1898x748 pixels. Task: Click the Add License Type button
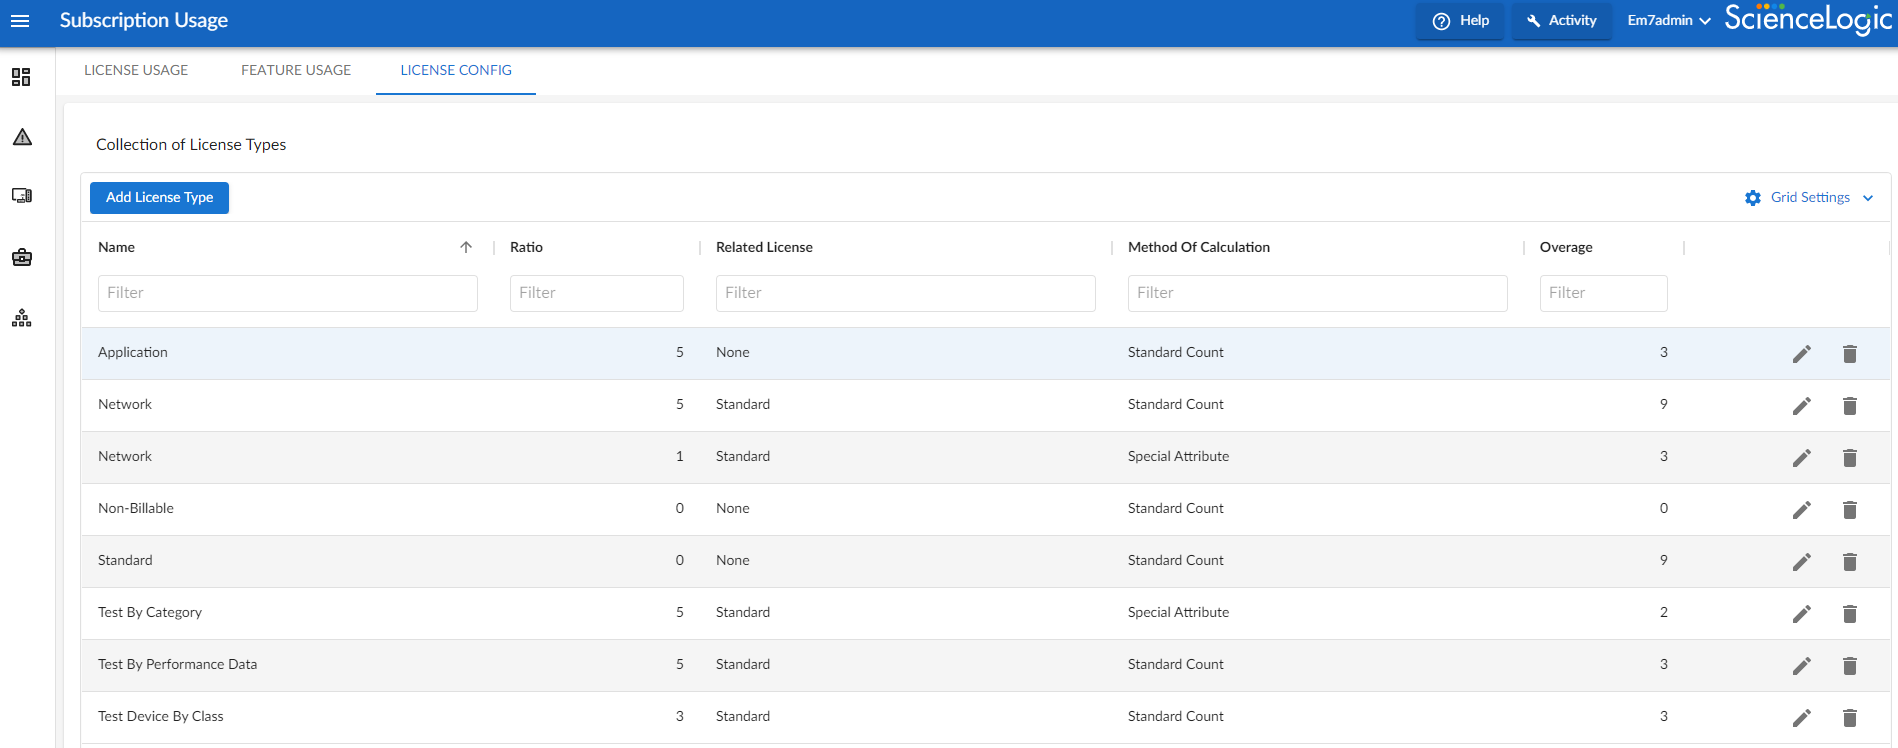pos(160,198)
